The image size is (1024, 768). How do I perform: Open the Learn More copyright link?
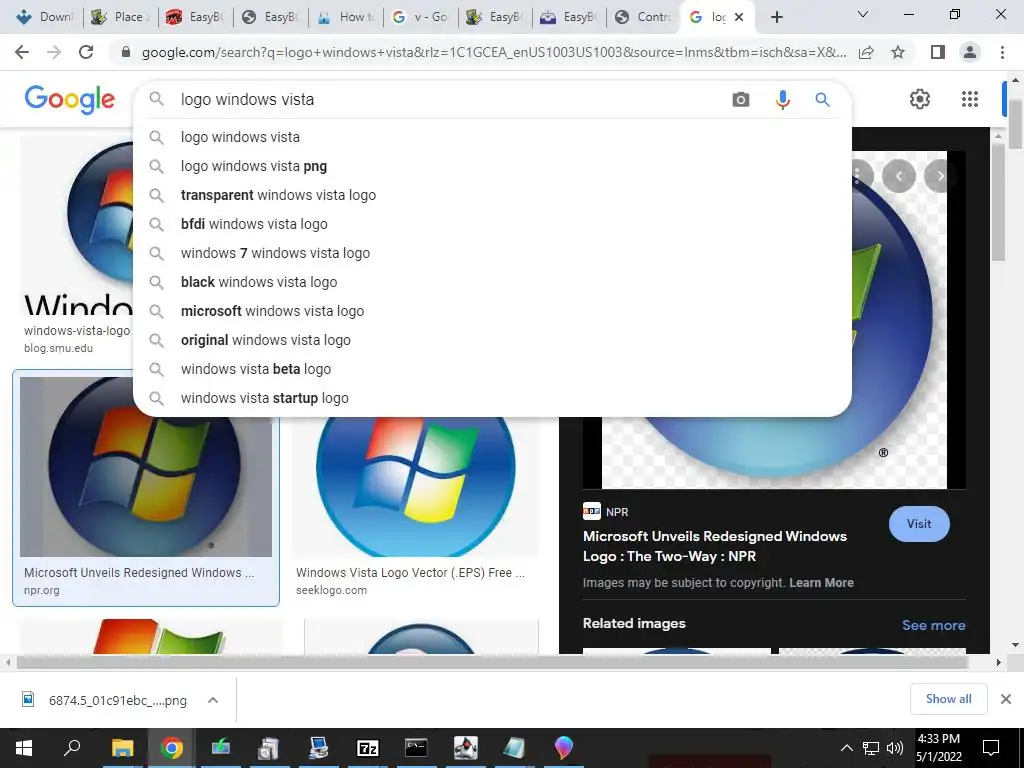(821, 583)
